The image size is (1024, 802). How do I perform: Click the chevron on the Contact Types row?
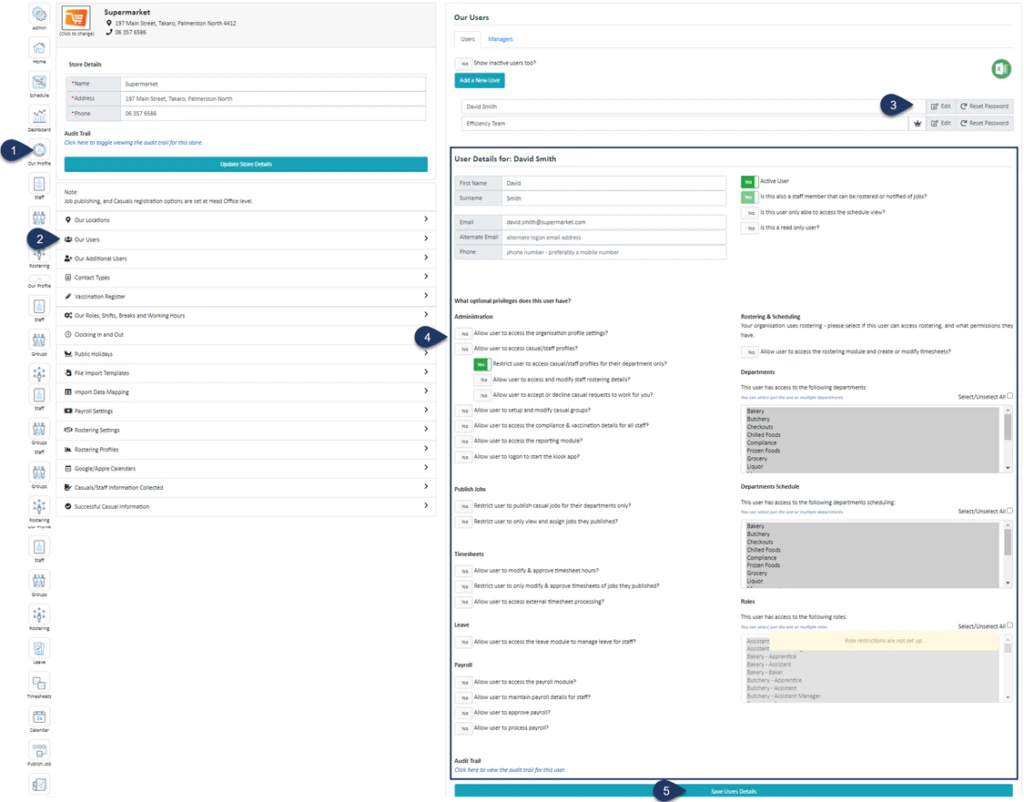(426, 277)
